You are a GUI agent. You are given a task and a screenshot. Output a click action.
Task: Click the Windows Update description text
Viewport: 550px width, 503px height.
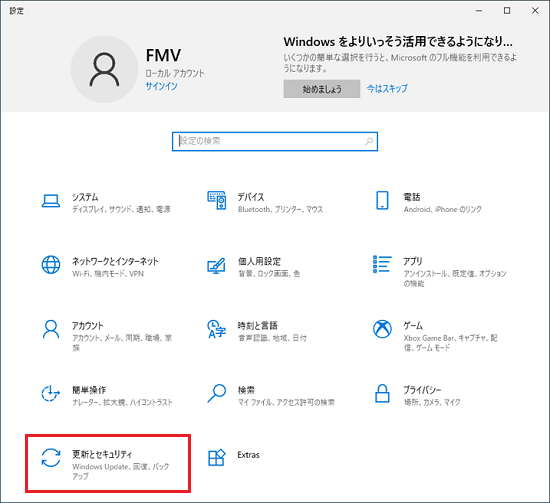(x=121, y=471)
